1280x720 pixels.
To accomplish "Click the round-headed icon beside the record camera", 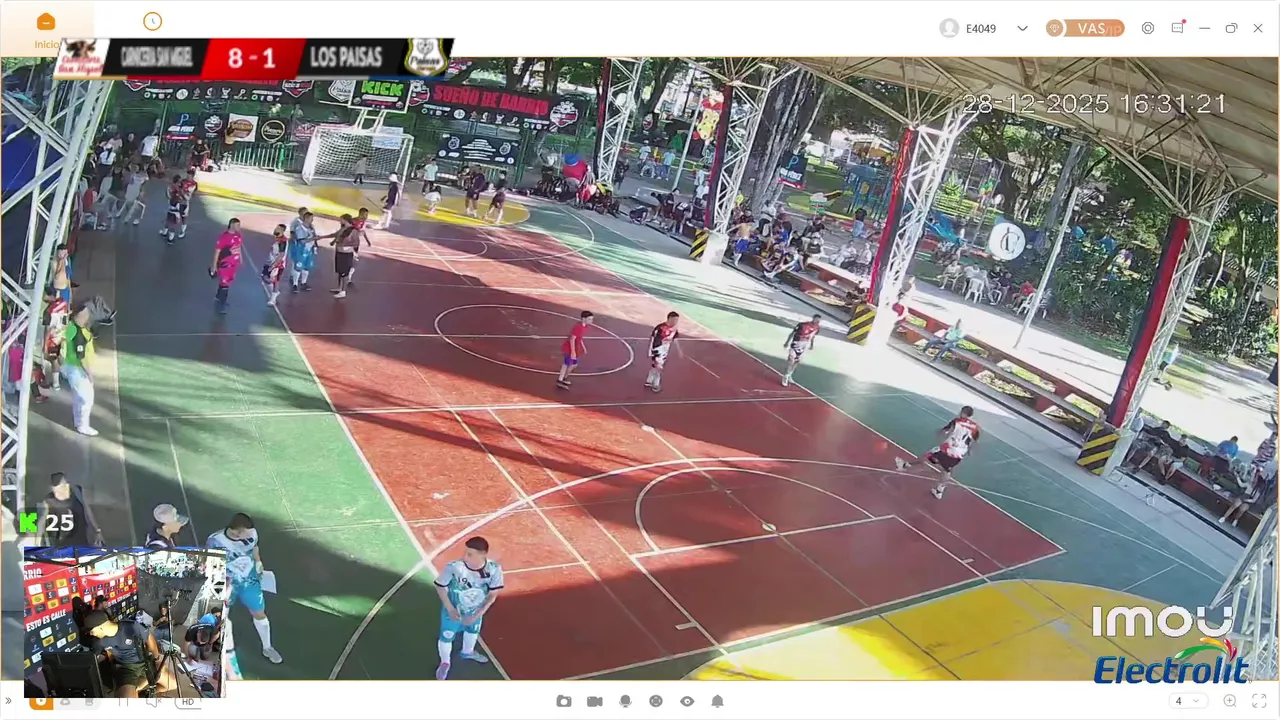I will [625, 701].
